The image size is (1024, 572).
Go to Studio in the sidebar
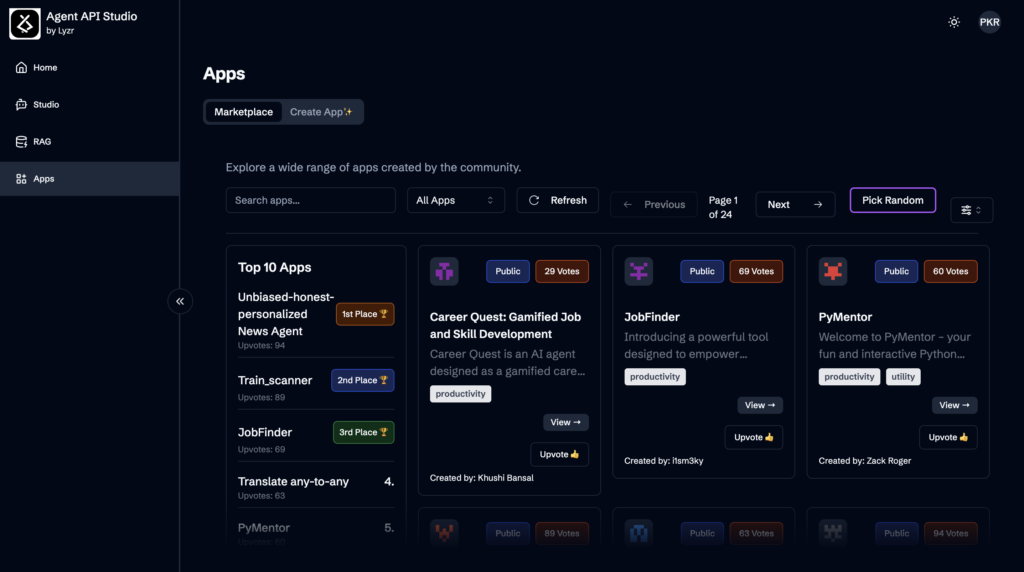[46, 105]
